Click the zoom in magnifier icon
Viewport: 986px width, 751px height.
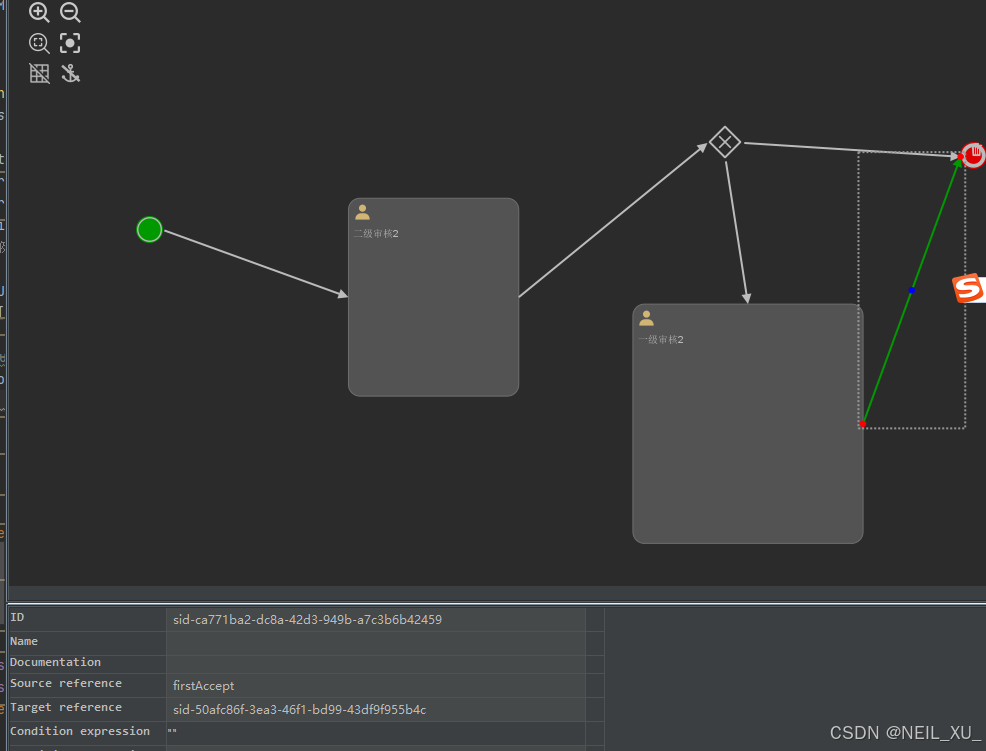click(x=39, y=13)
